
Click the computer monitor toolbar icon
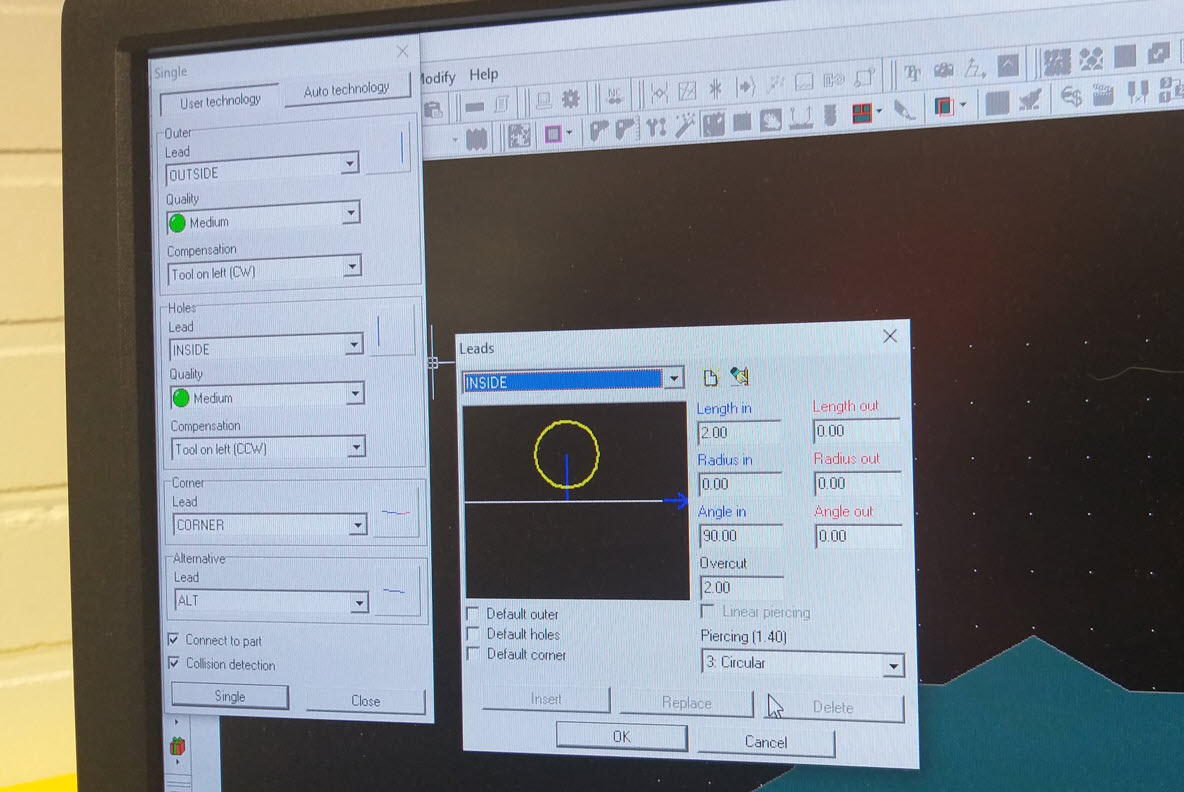[x=543, y=100]
